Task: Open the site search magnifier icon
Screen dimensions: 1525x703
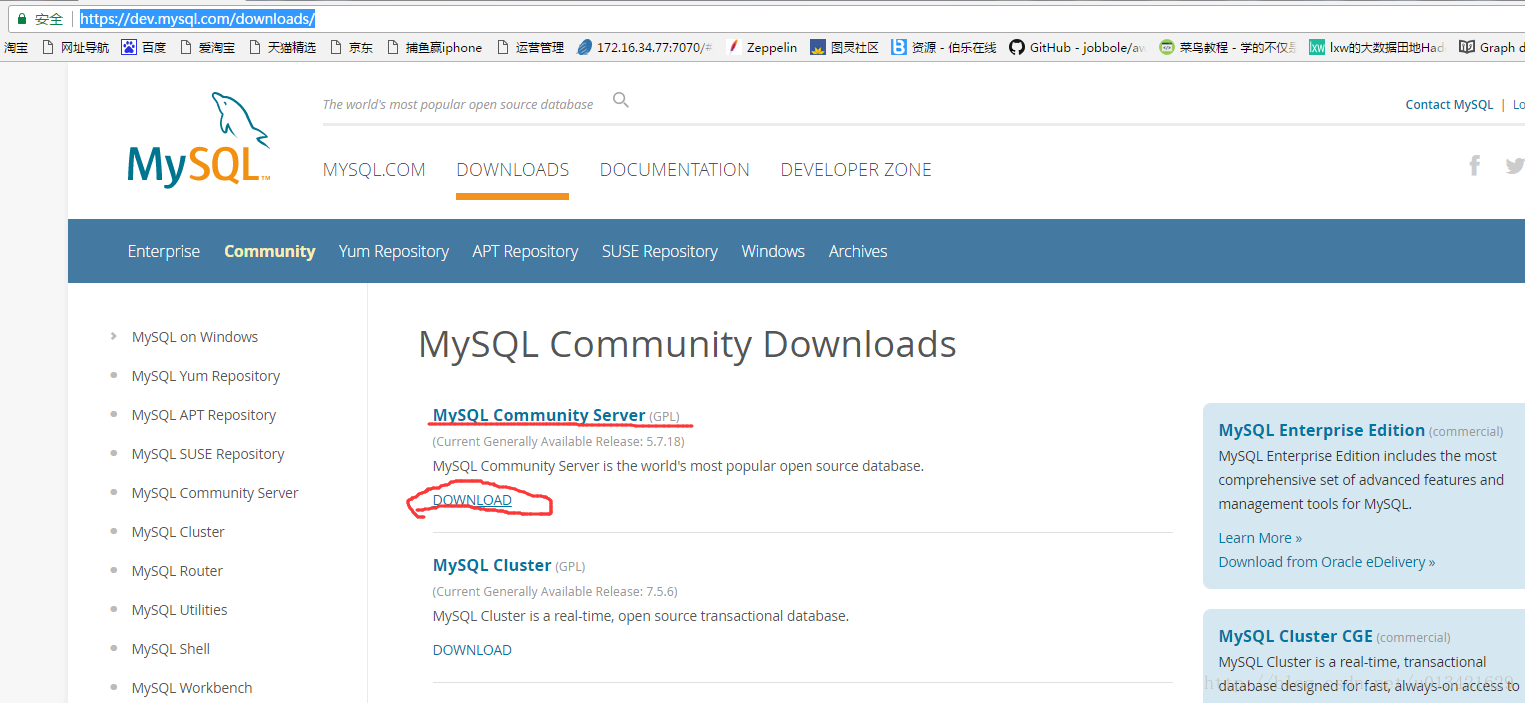Action: 621,100
